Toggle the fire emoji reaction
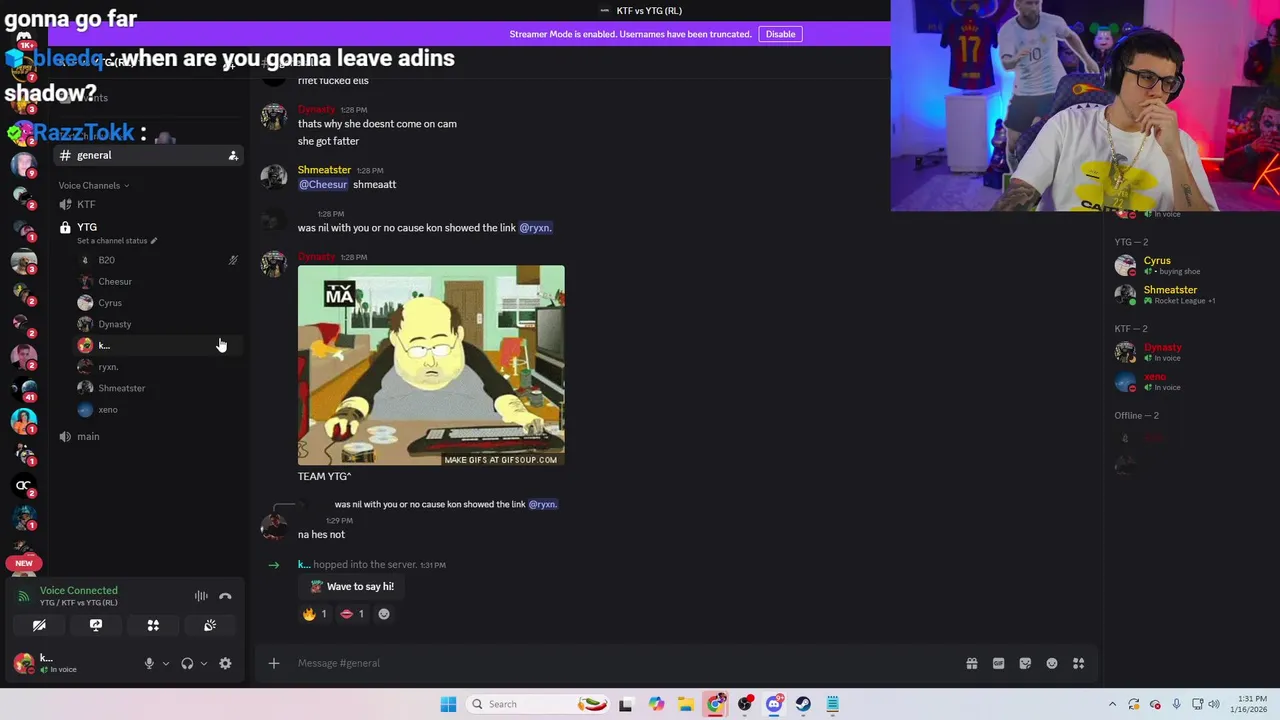Viewport: 1280px width, 720px height. pos(315,614)
